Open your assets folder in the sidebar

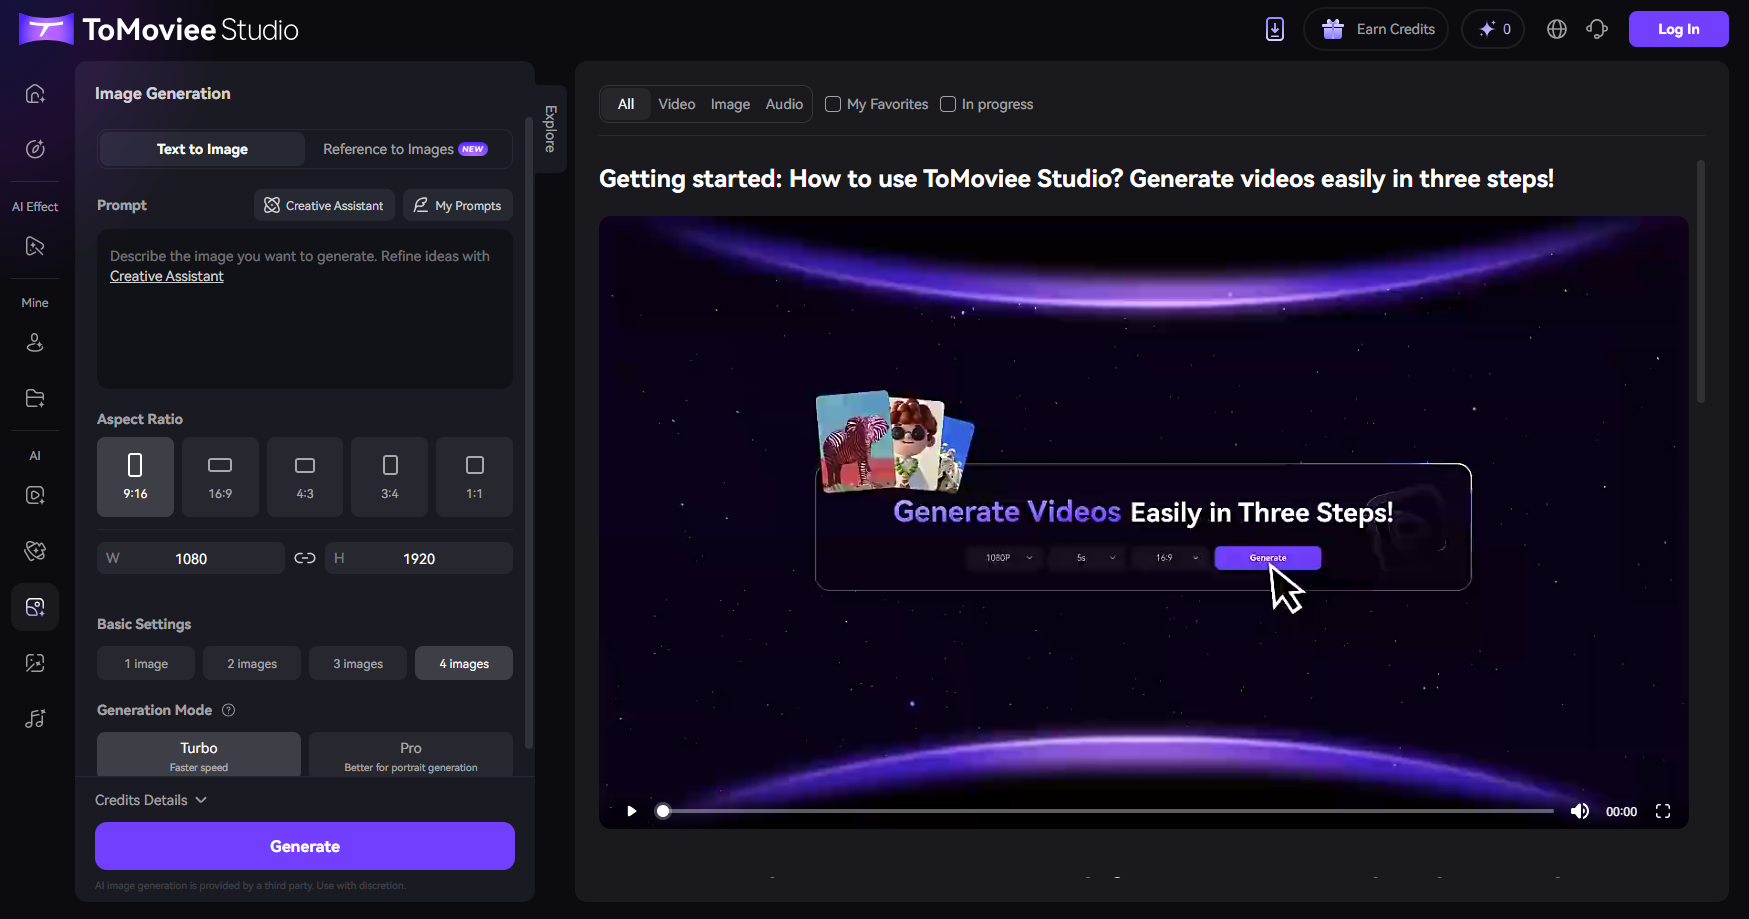pos(35,398)
